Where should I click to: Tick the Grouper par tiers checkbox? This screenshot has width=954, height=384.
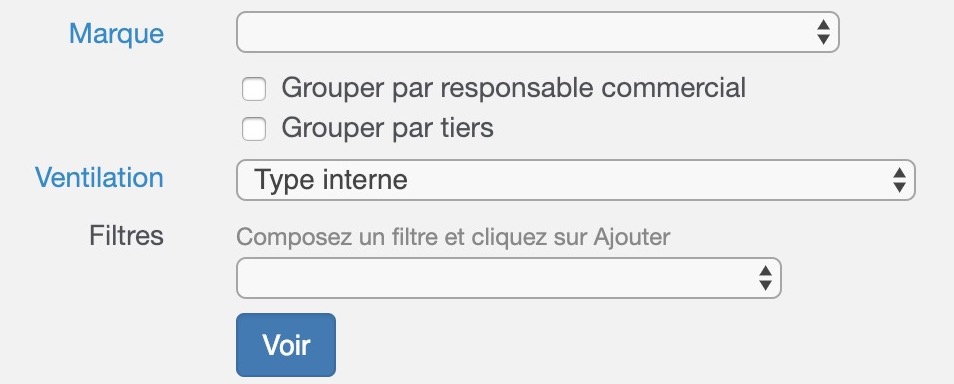[x=254, y=129]
